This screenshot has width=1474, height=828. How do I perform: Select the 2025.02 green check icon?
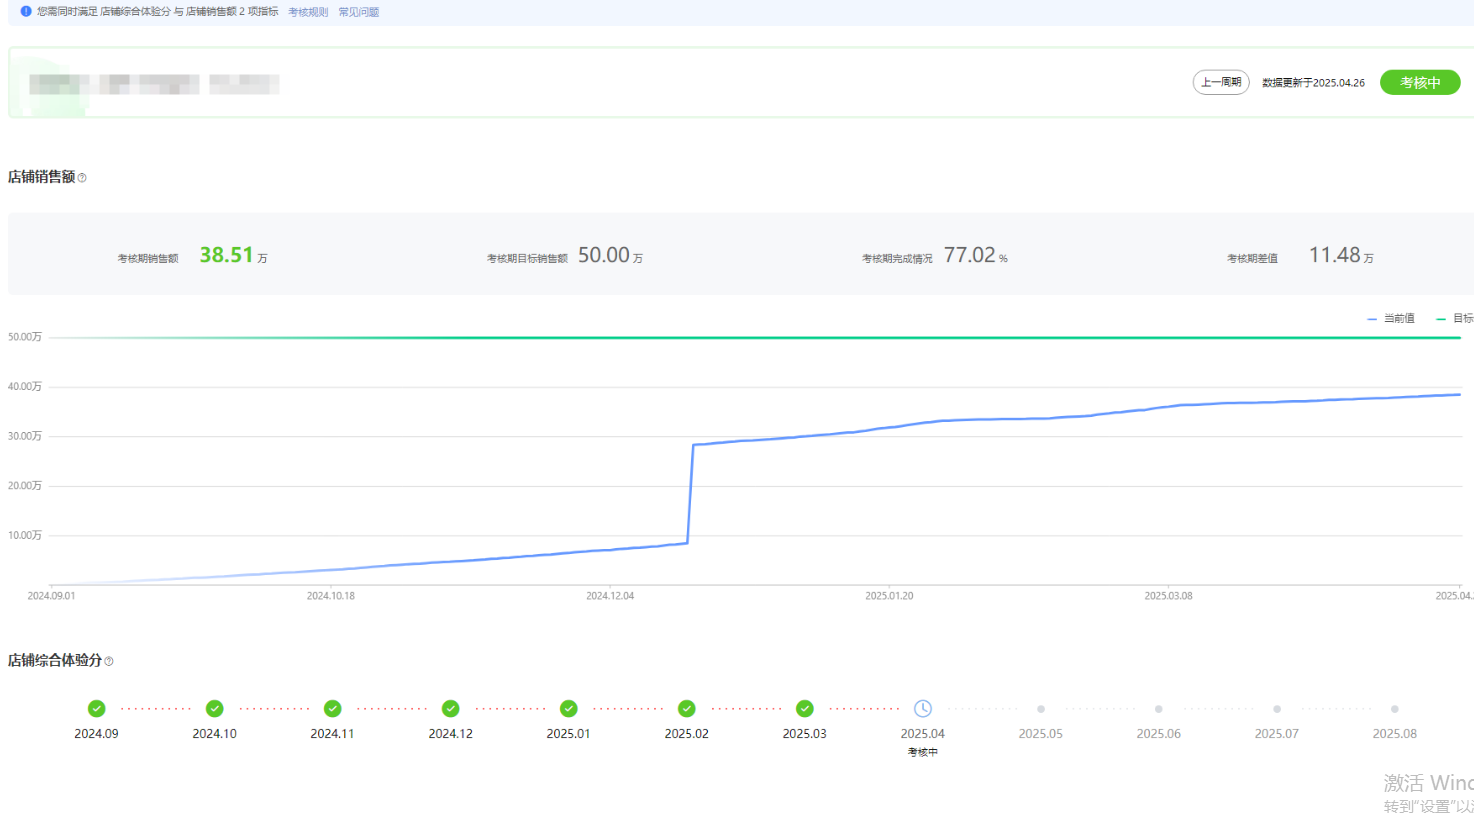point(687,709)
